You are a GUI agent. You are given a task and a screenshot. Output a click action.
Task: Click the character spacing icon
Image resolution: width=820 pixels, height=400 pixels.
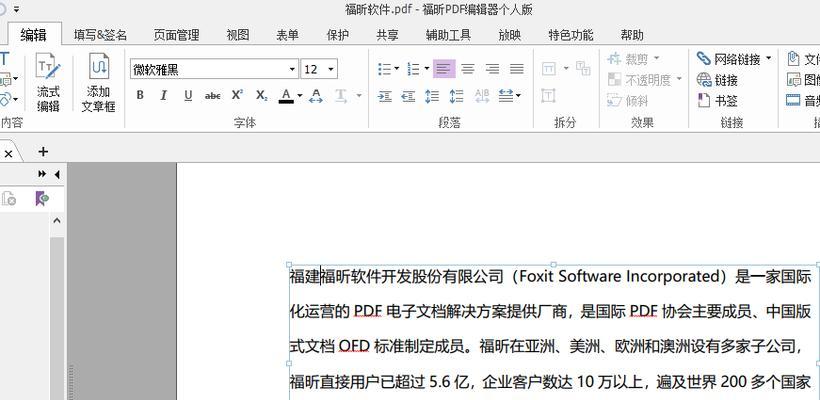coord(316,96)
